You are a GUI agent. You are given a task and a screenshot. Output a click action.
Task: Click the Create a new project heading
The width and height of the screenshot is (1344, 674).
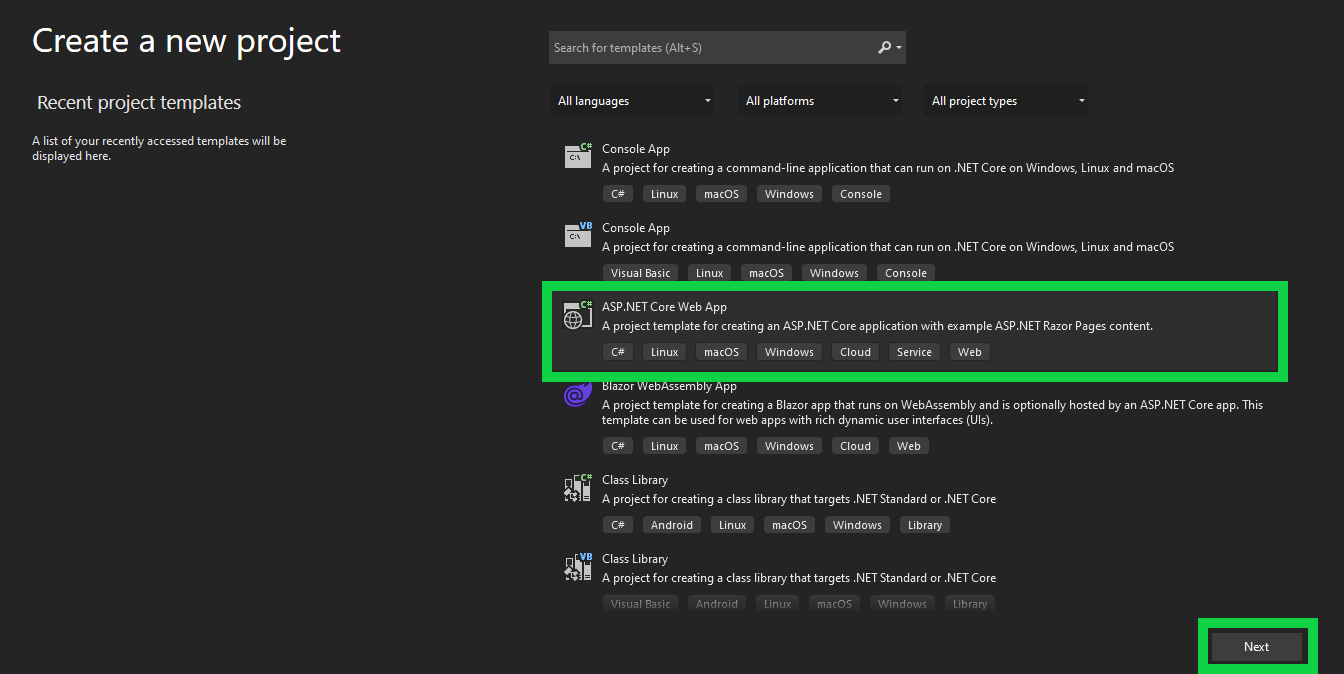(186, 41)
